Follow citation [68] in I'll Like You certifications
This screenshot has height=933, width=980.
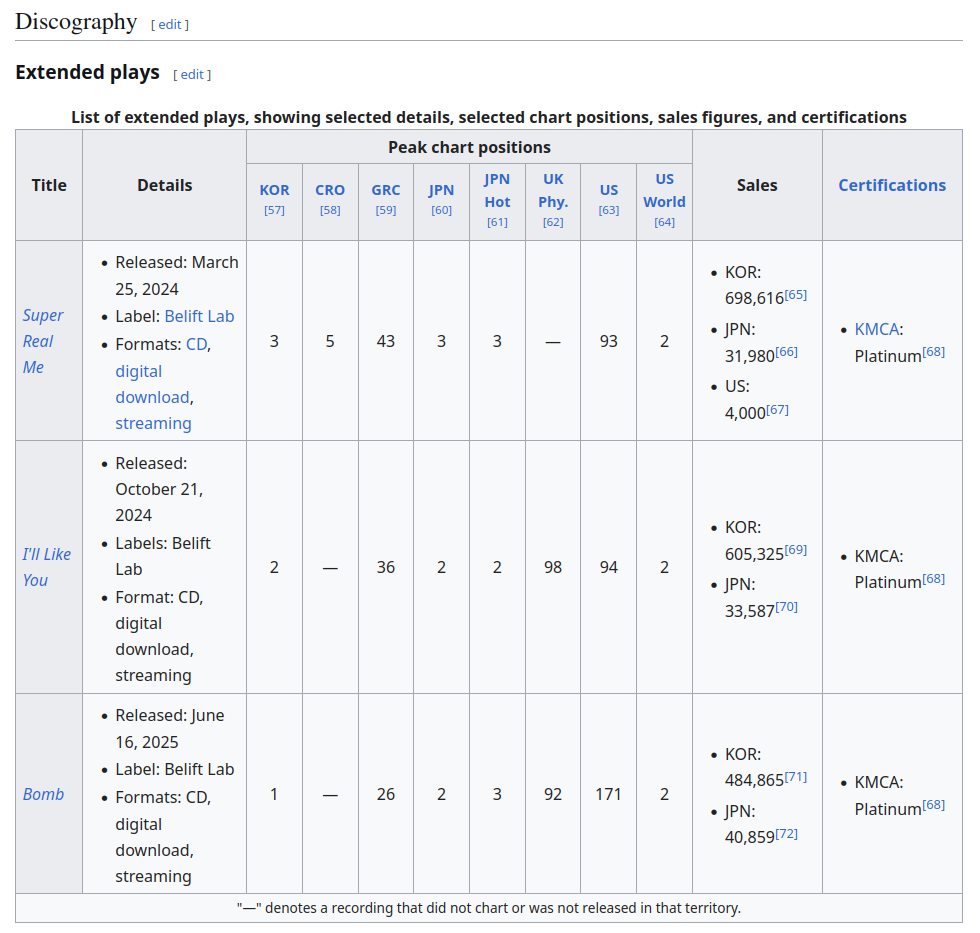coord(934,579)
